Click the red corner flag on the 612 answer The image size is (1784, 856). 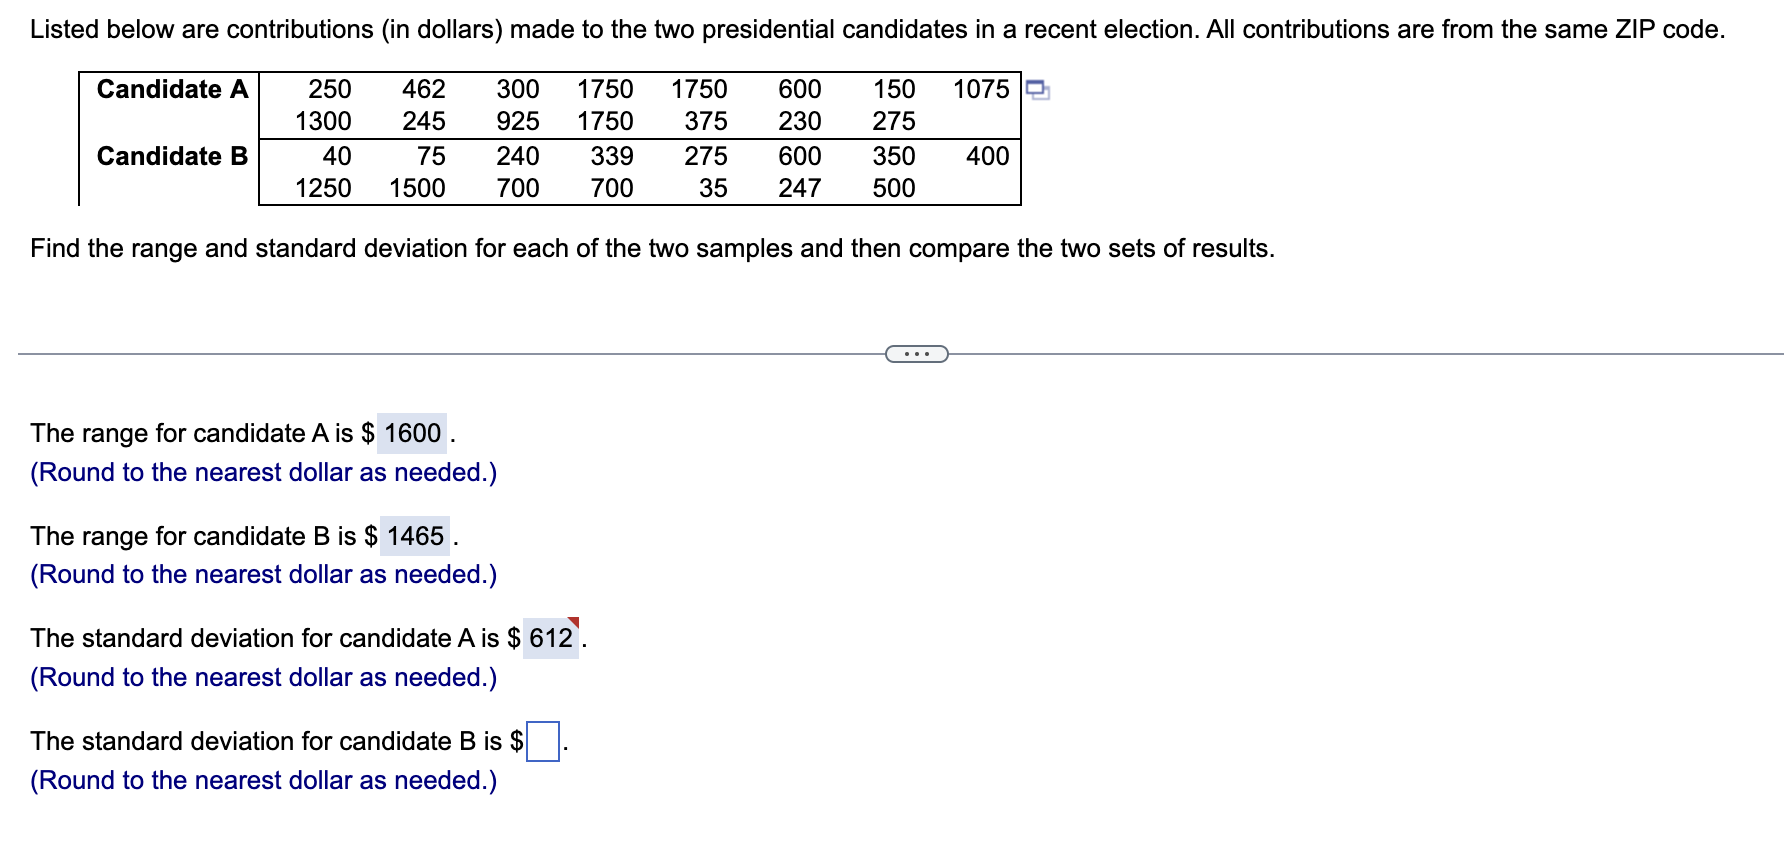(573, 624)
